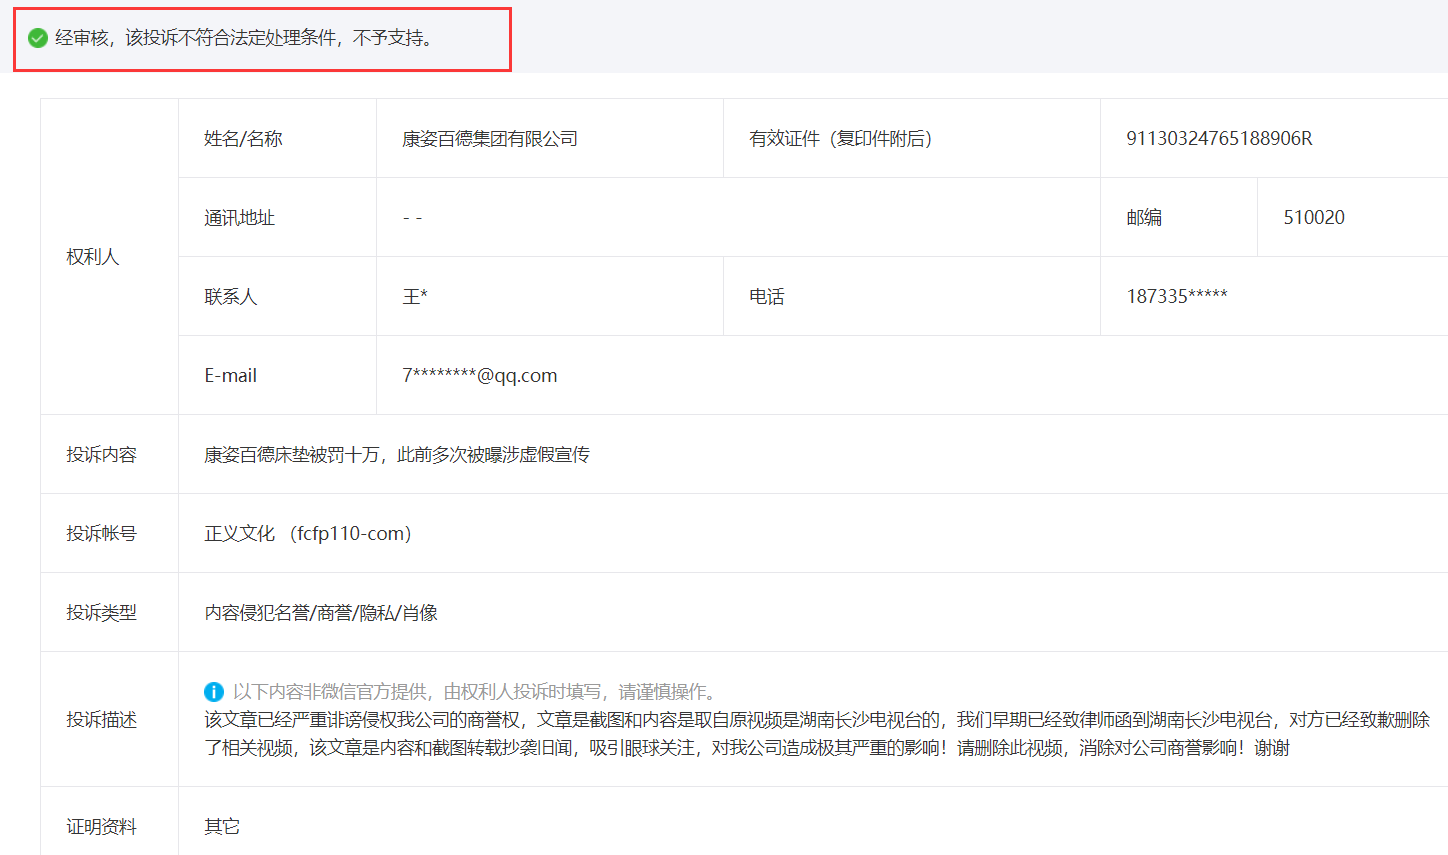
Task: Click the blue info icon in complaint description
Action: pyautogui.click(x=213, y=692)
